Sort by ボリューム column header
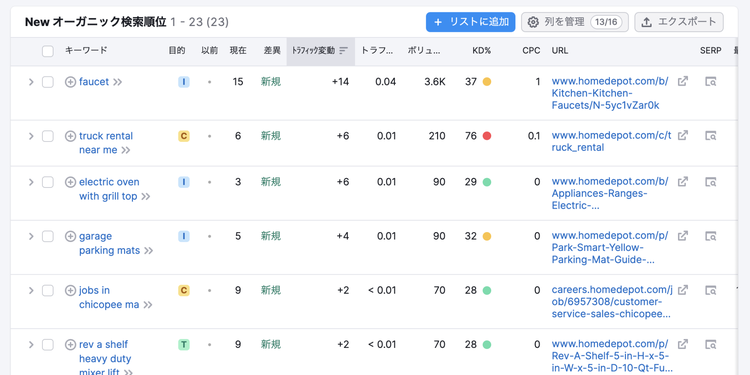The width and height of the screenshot is (750, 375). coord(424,51)
